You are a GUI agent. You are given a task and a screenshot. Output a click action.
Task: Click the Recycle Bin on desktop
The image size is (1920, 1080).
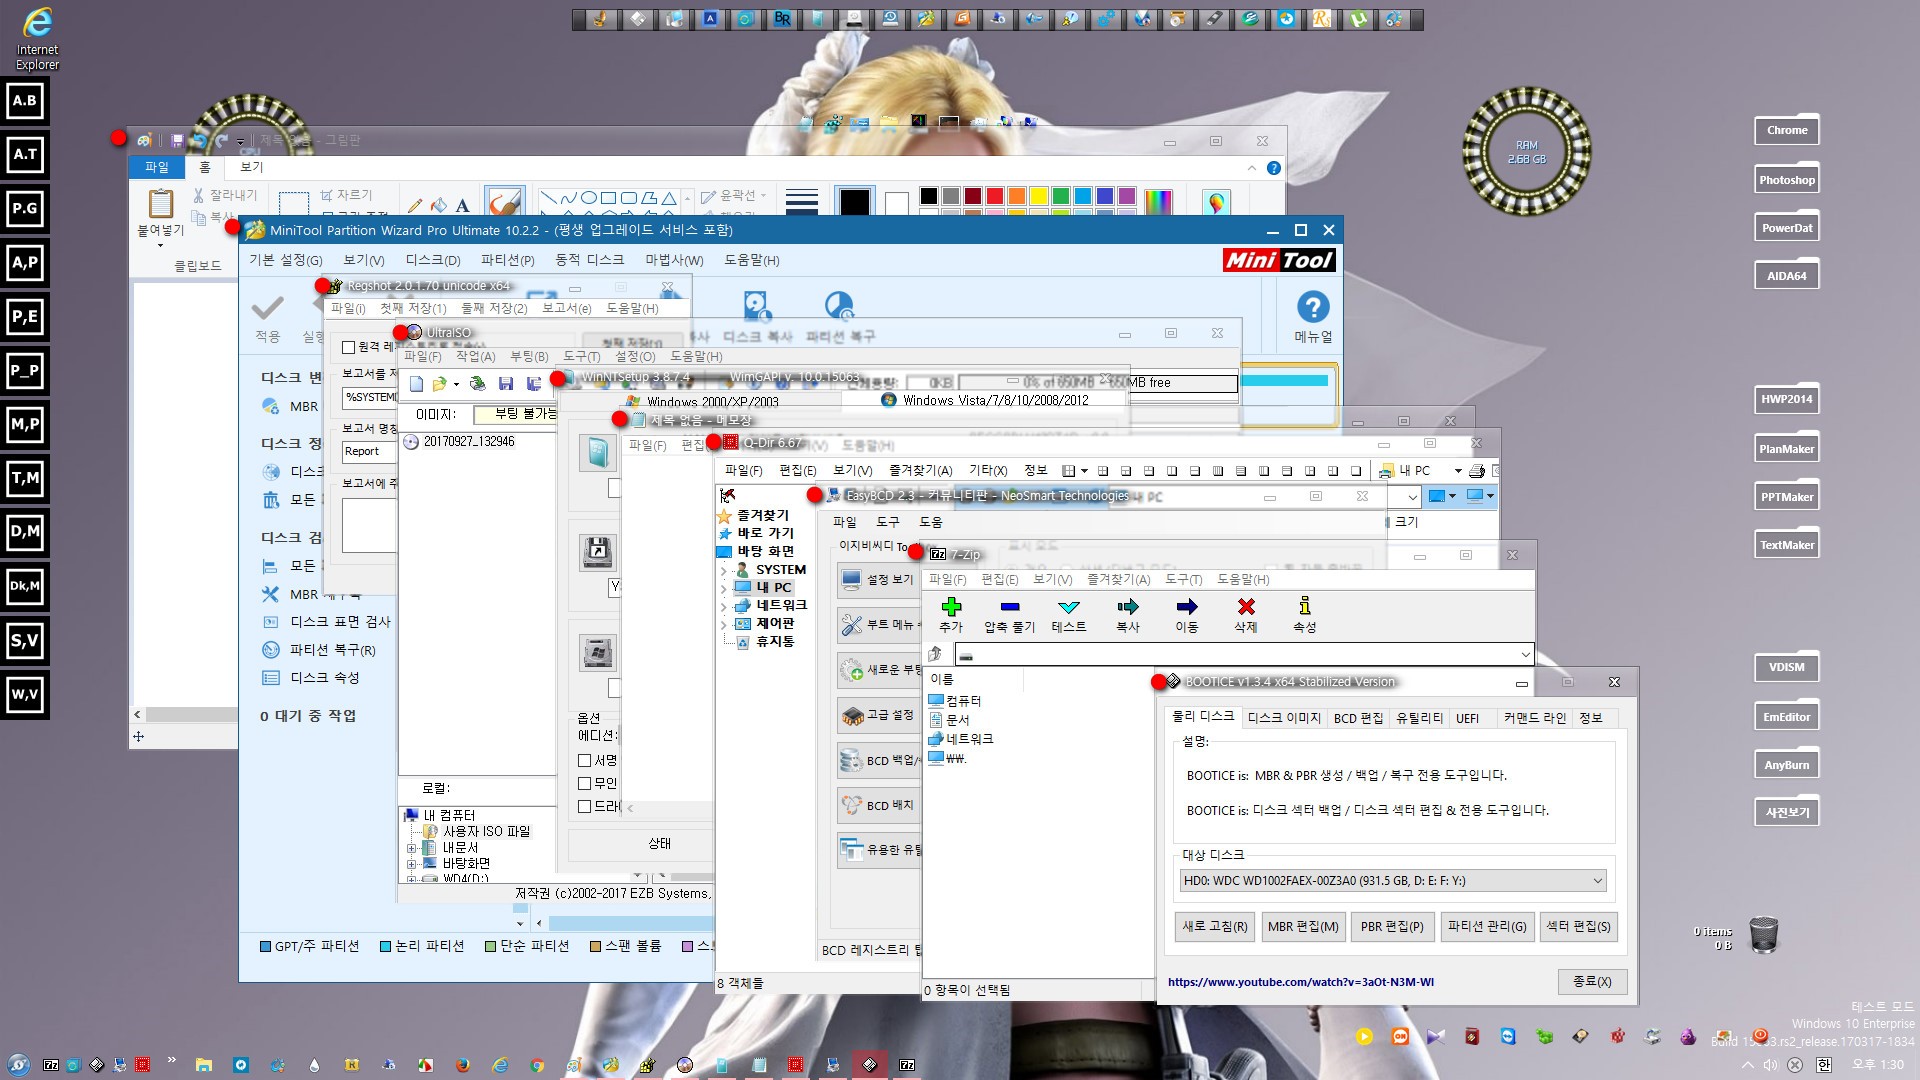pyautogui.click(x=1764, y=934)
